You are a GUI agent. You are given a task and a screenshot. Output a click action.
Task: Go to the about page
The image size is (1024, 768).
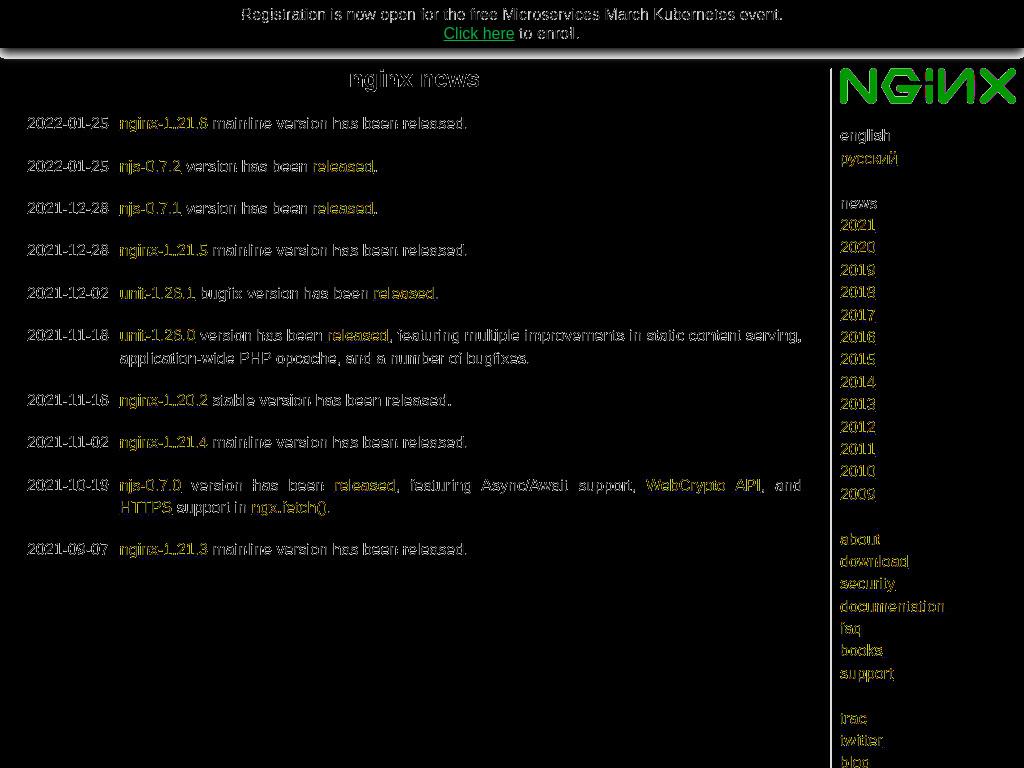859,539
